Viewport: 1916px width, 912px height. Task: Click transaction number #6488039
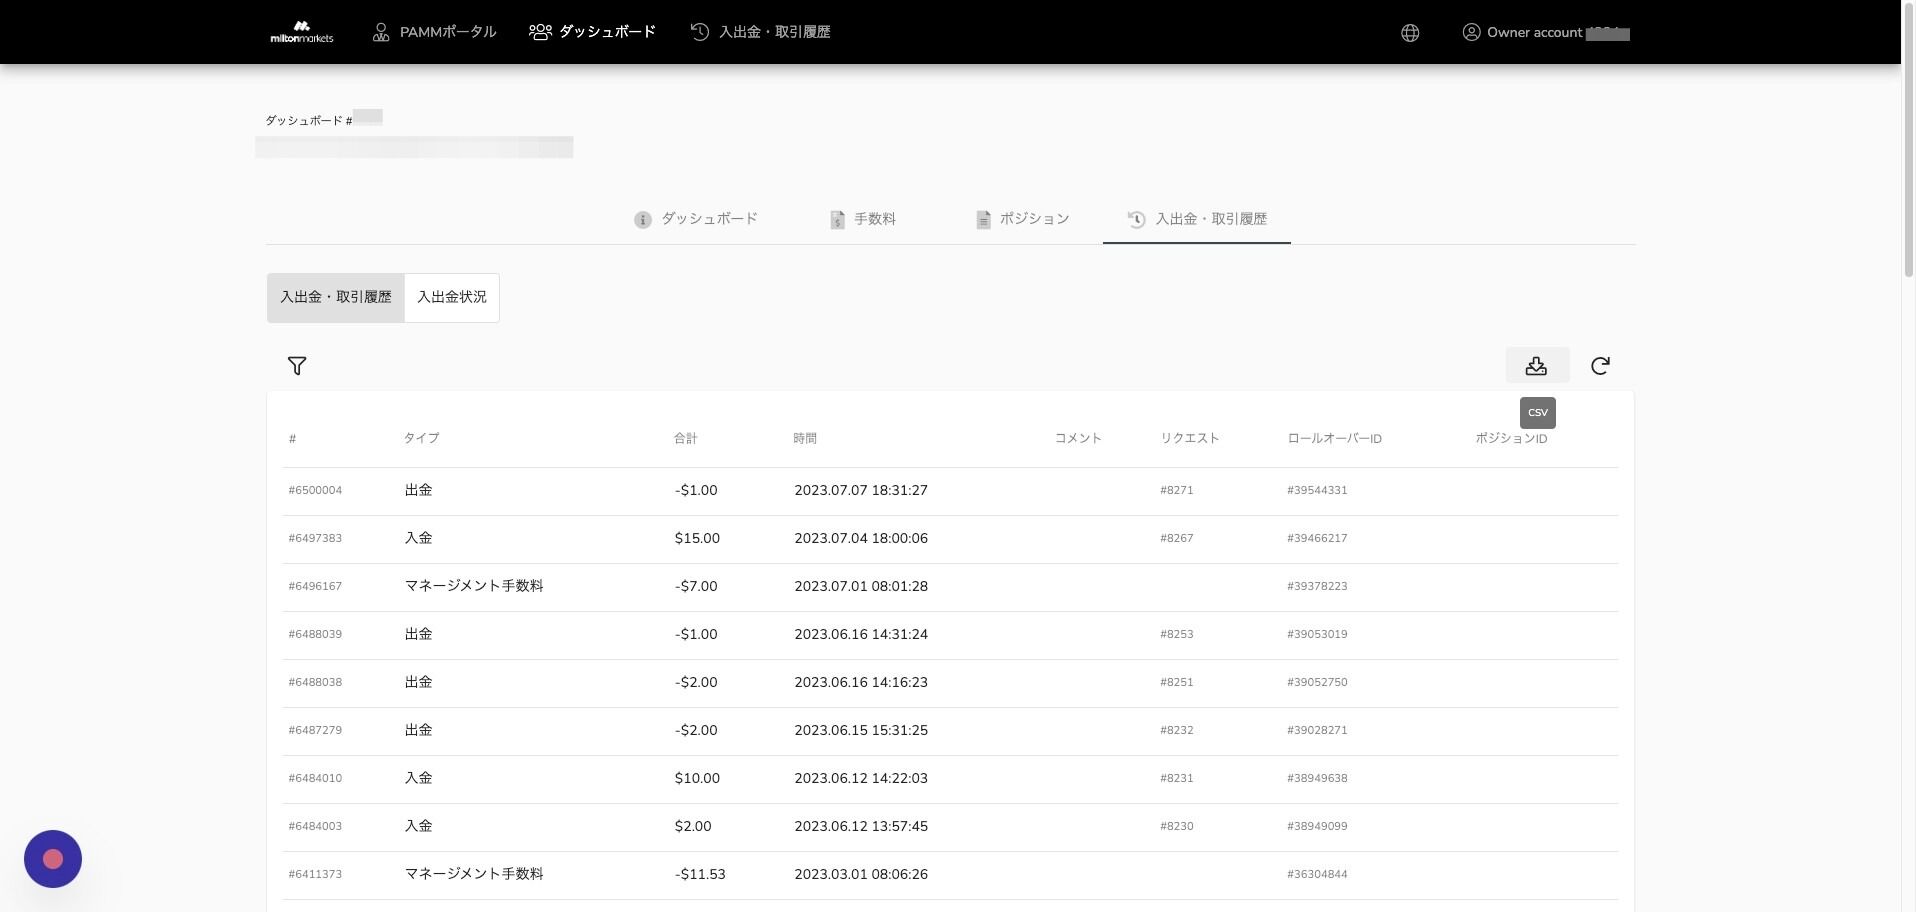coord(315,634)
